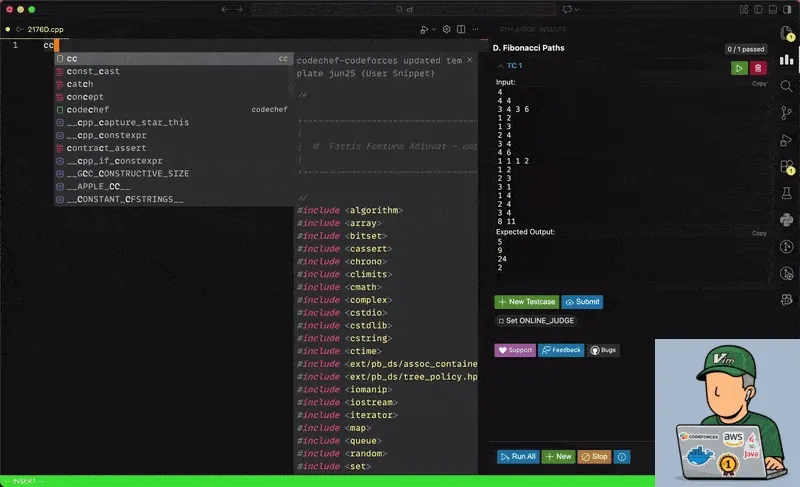Delete test case TC 1 using red trash icon
Image resolution: width=800 pixels, height=487 pixels.
pos(759,68)
